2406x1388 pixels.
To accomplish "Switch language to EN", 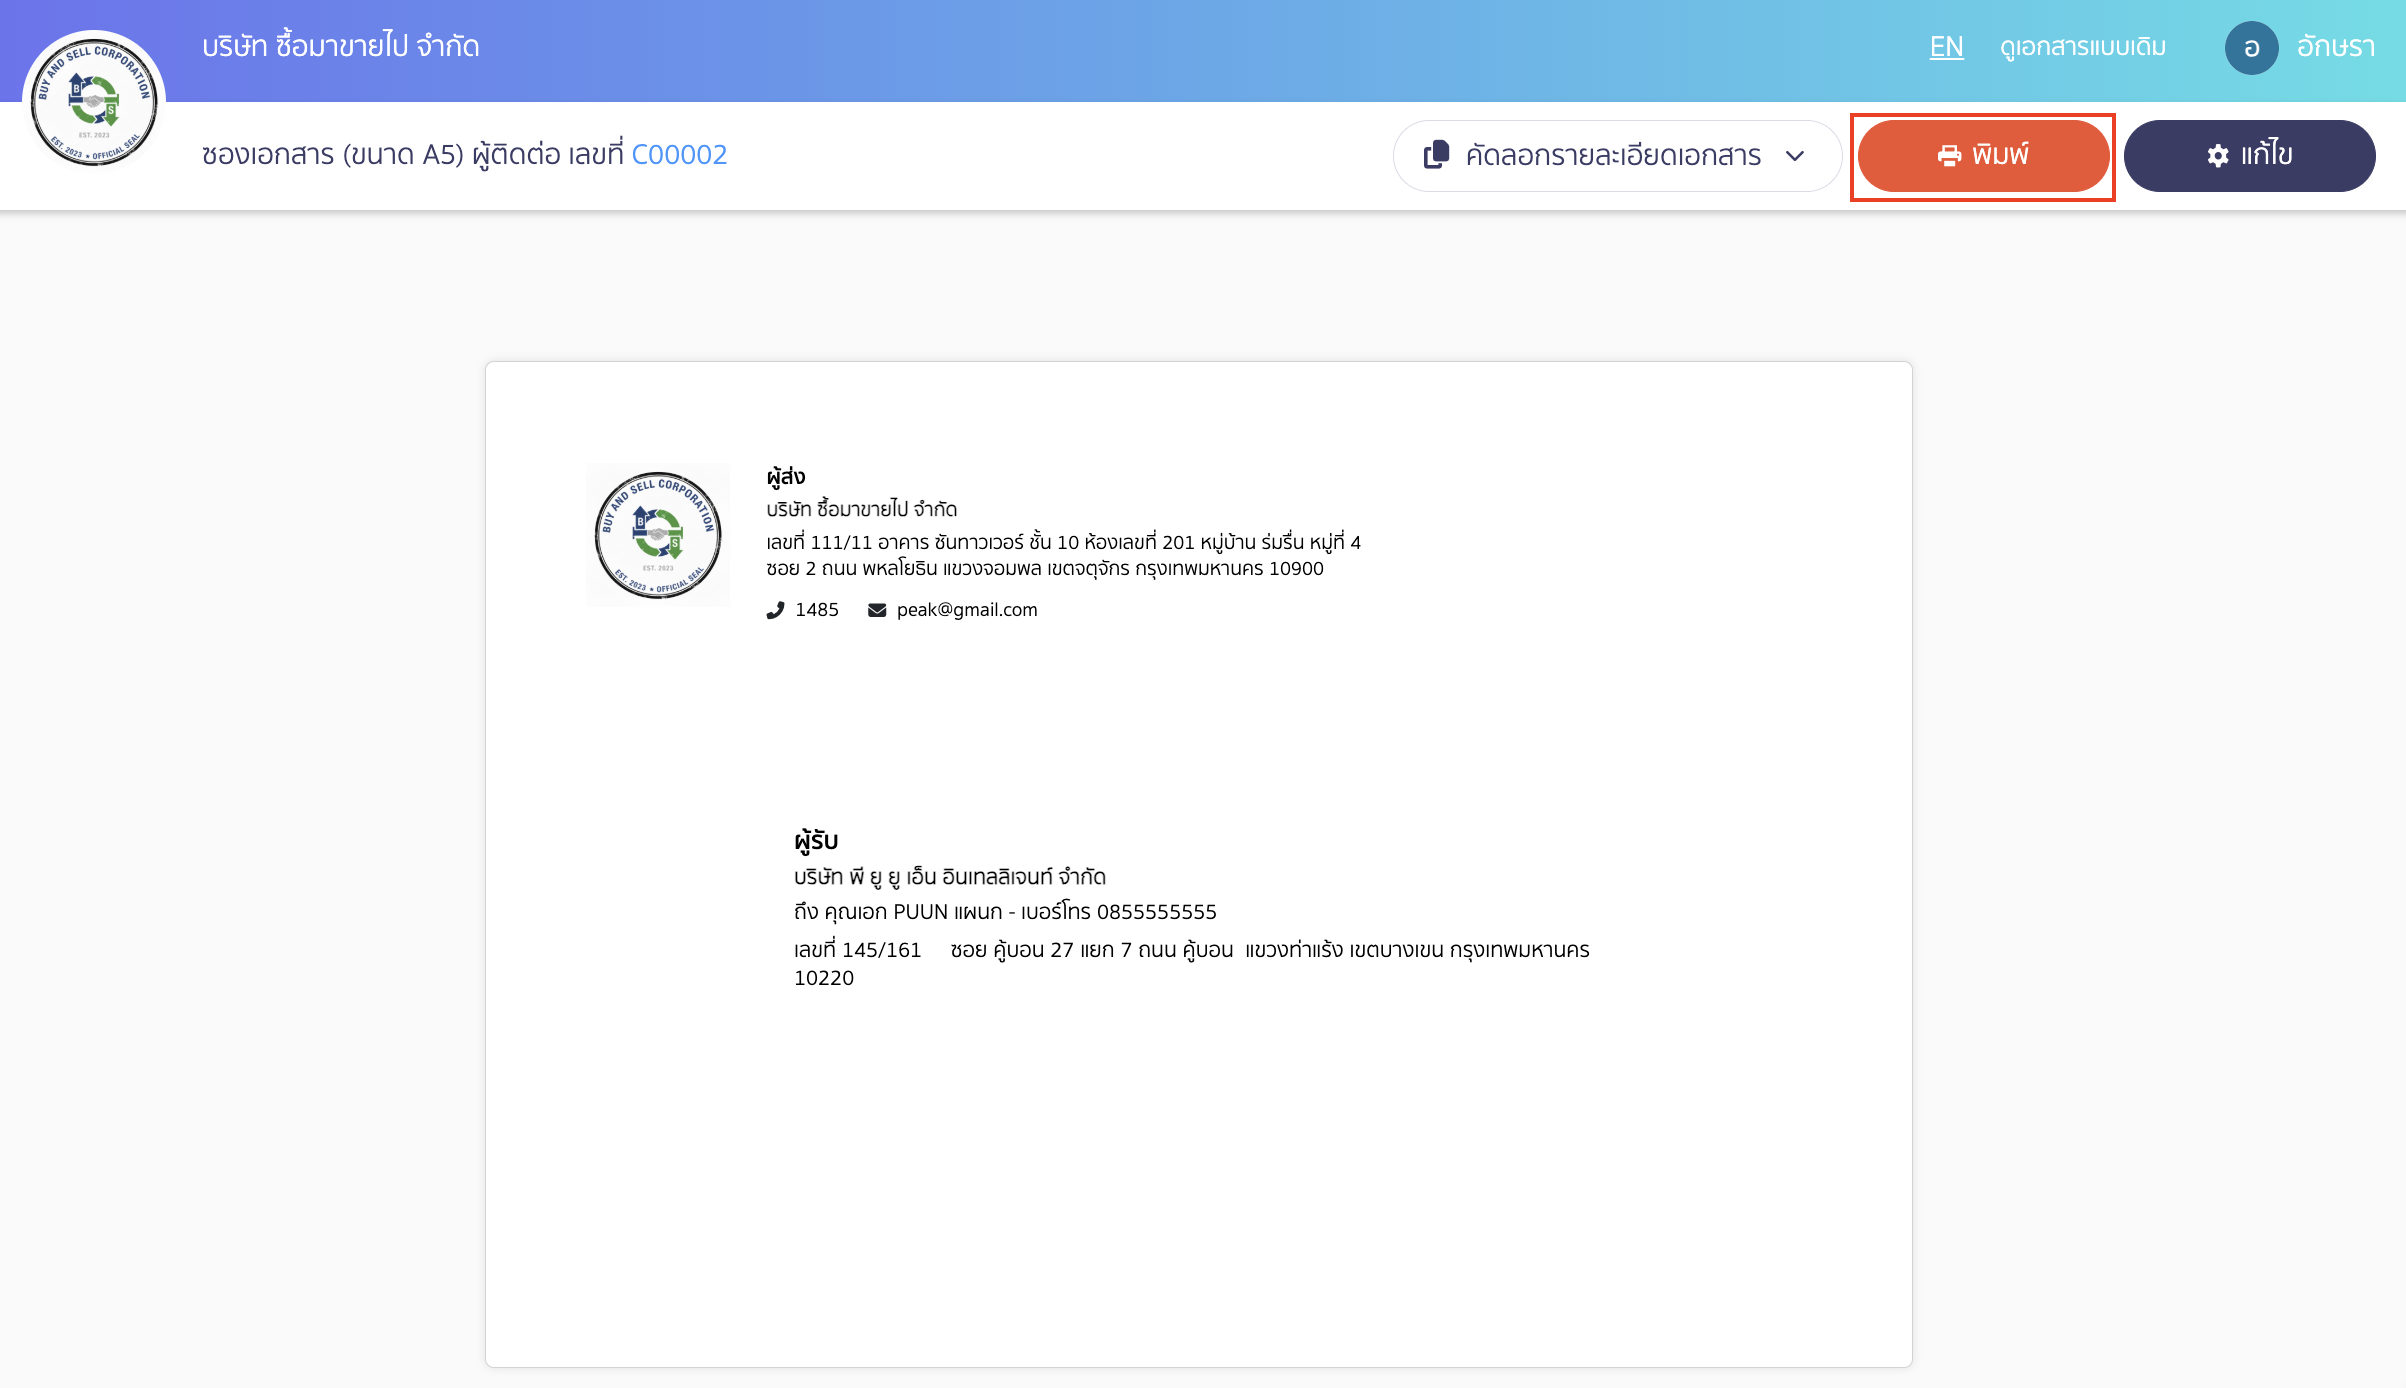I will [1946, 47].
